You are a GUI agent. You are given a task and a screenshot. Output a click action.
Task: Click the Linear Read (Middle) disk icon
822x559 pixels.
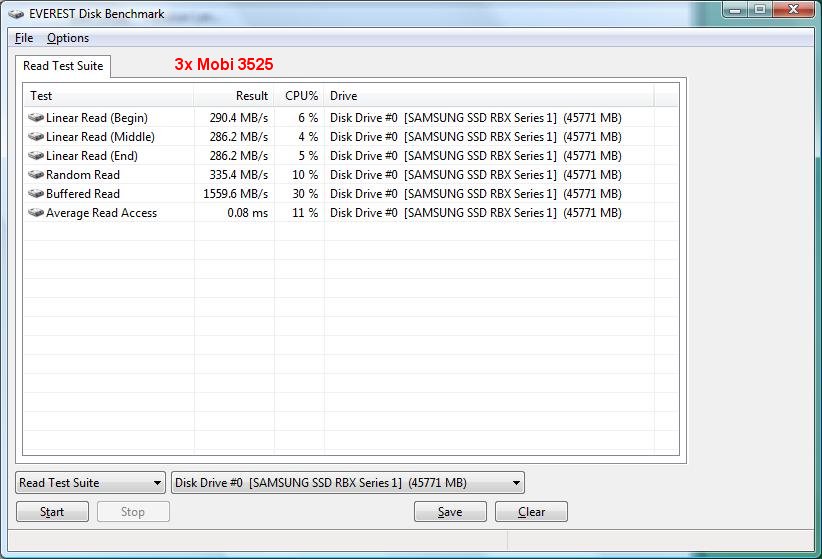pyautogui.click(x=37, y=137)
